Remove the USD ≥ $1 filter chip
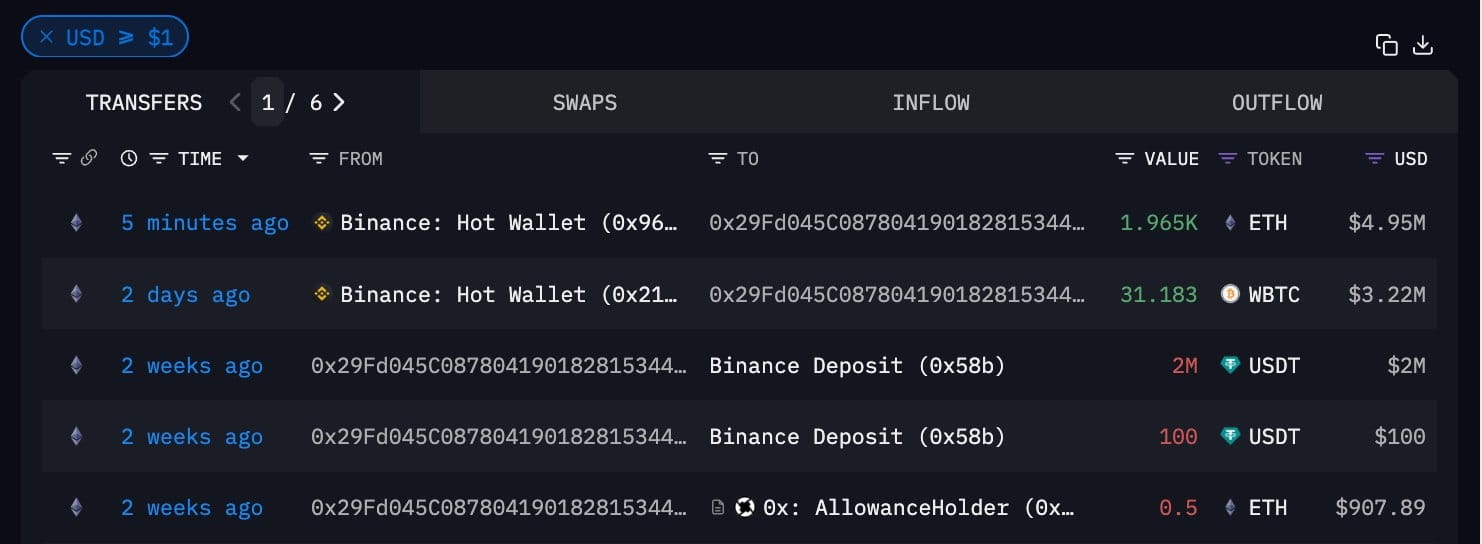The height and width of the screenshot is (544, 1482). tap(46, 38)
